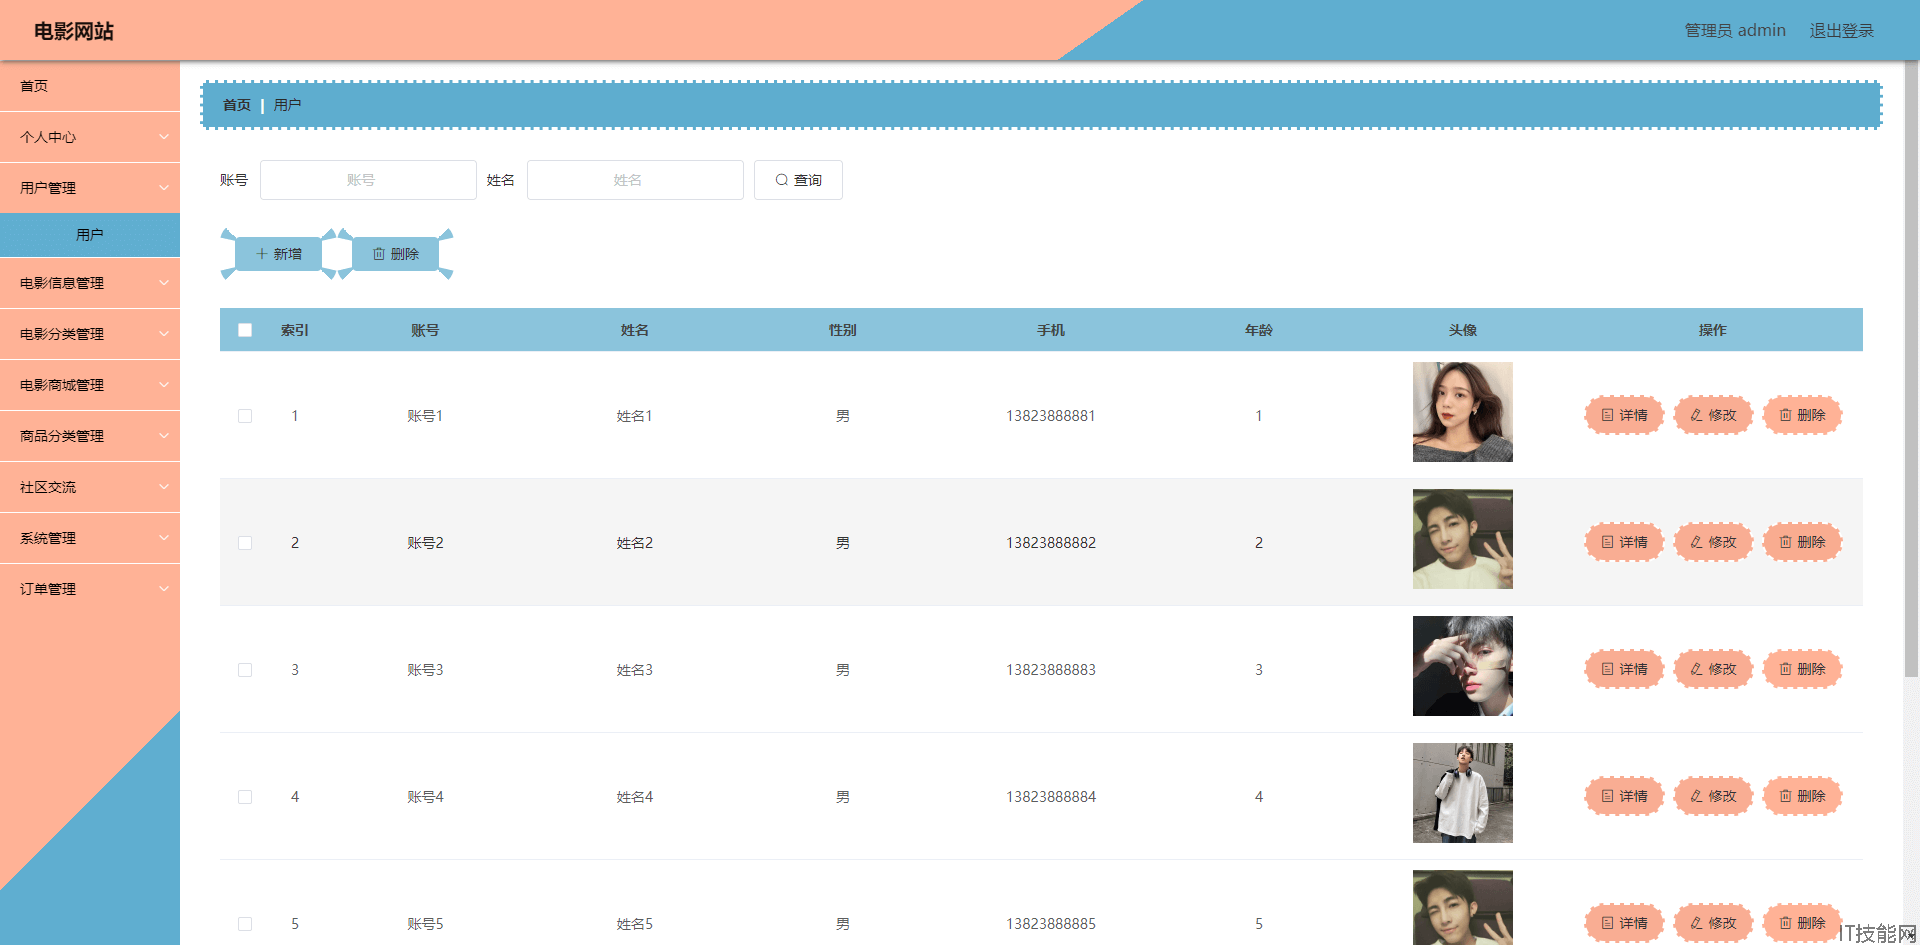Click 用户 in the breadcrumb
Screen dimensions: 1920x945
click(x=287, y=105)
